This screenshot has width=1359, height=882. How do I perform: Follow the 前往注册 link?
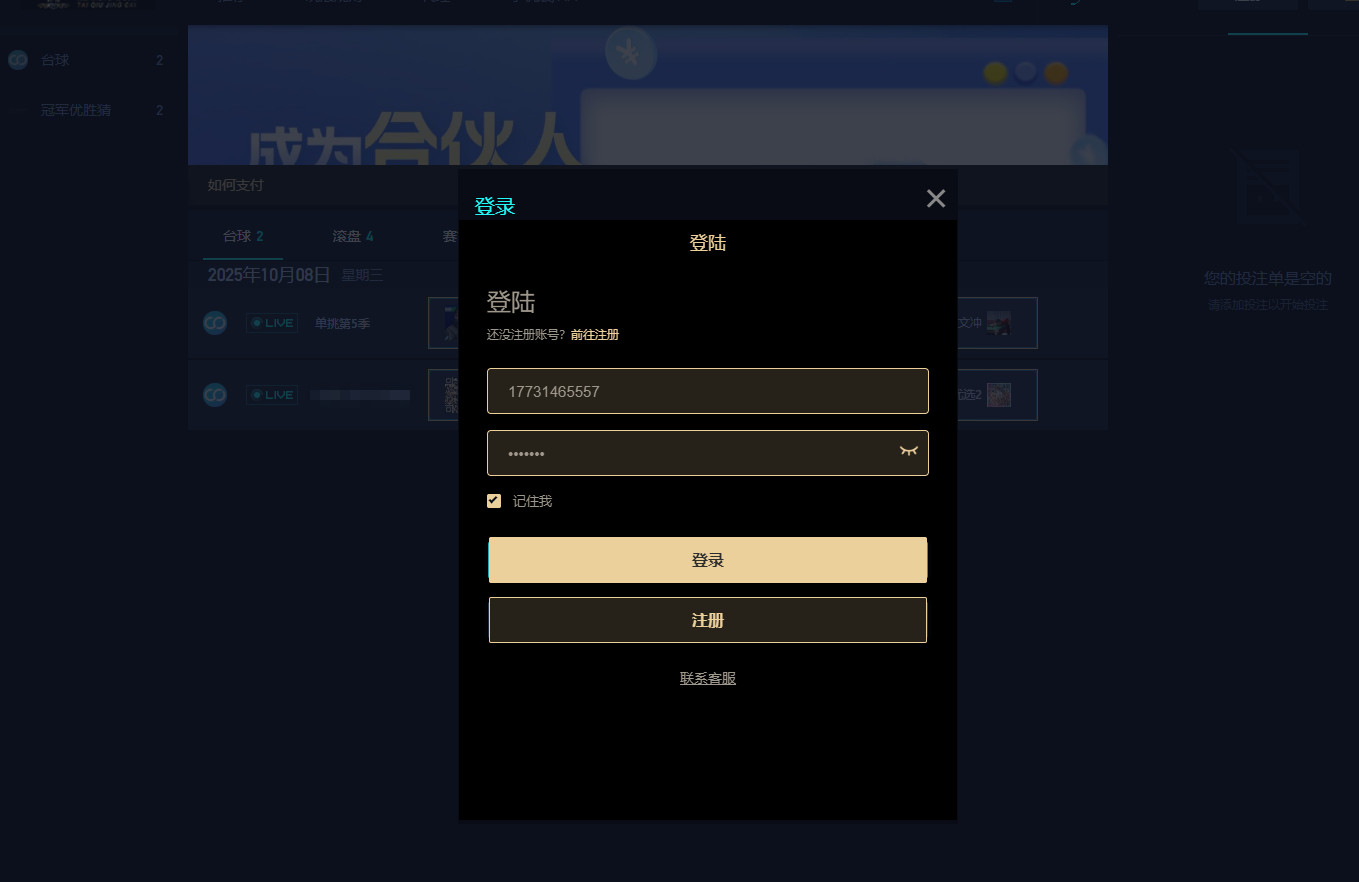595,335
